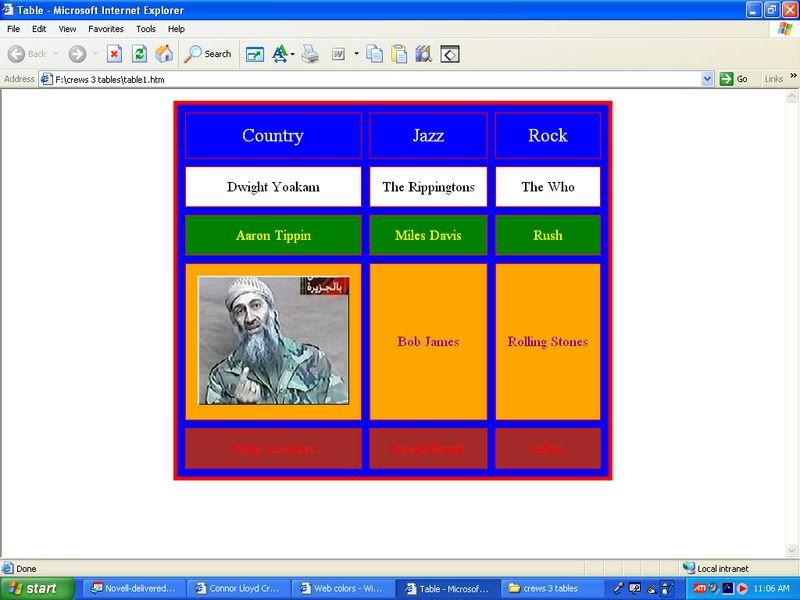This screenshot has width=800, height=600.
Task: Open the Search pane
Action: [x=208, y=54]
